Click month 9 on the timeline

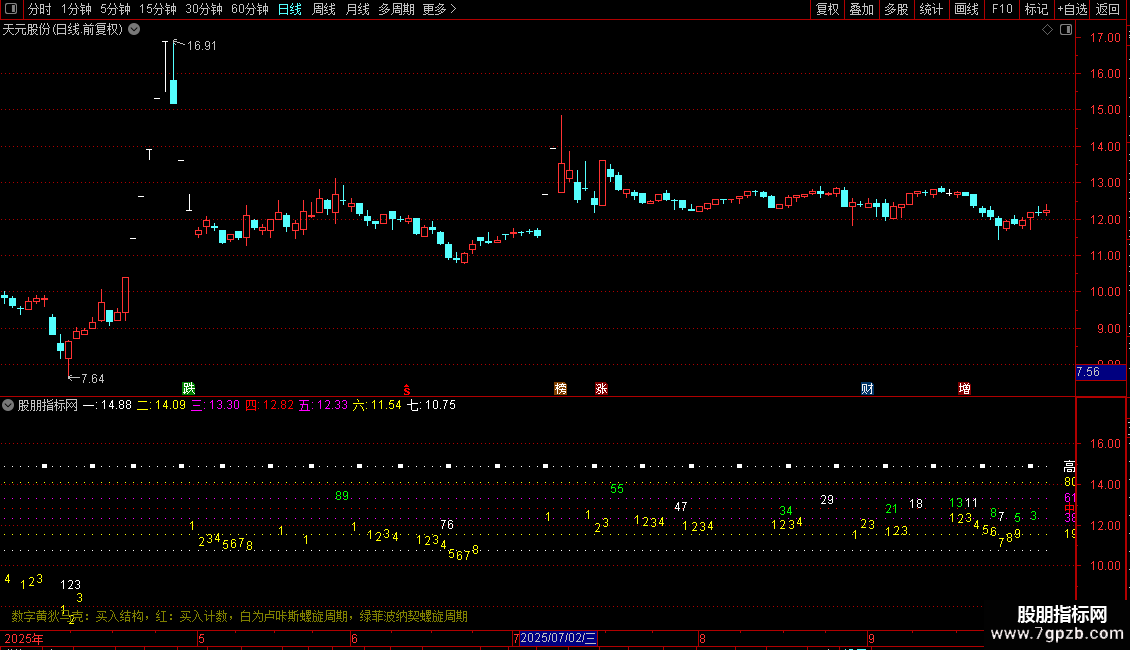point(871,638)
